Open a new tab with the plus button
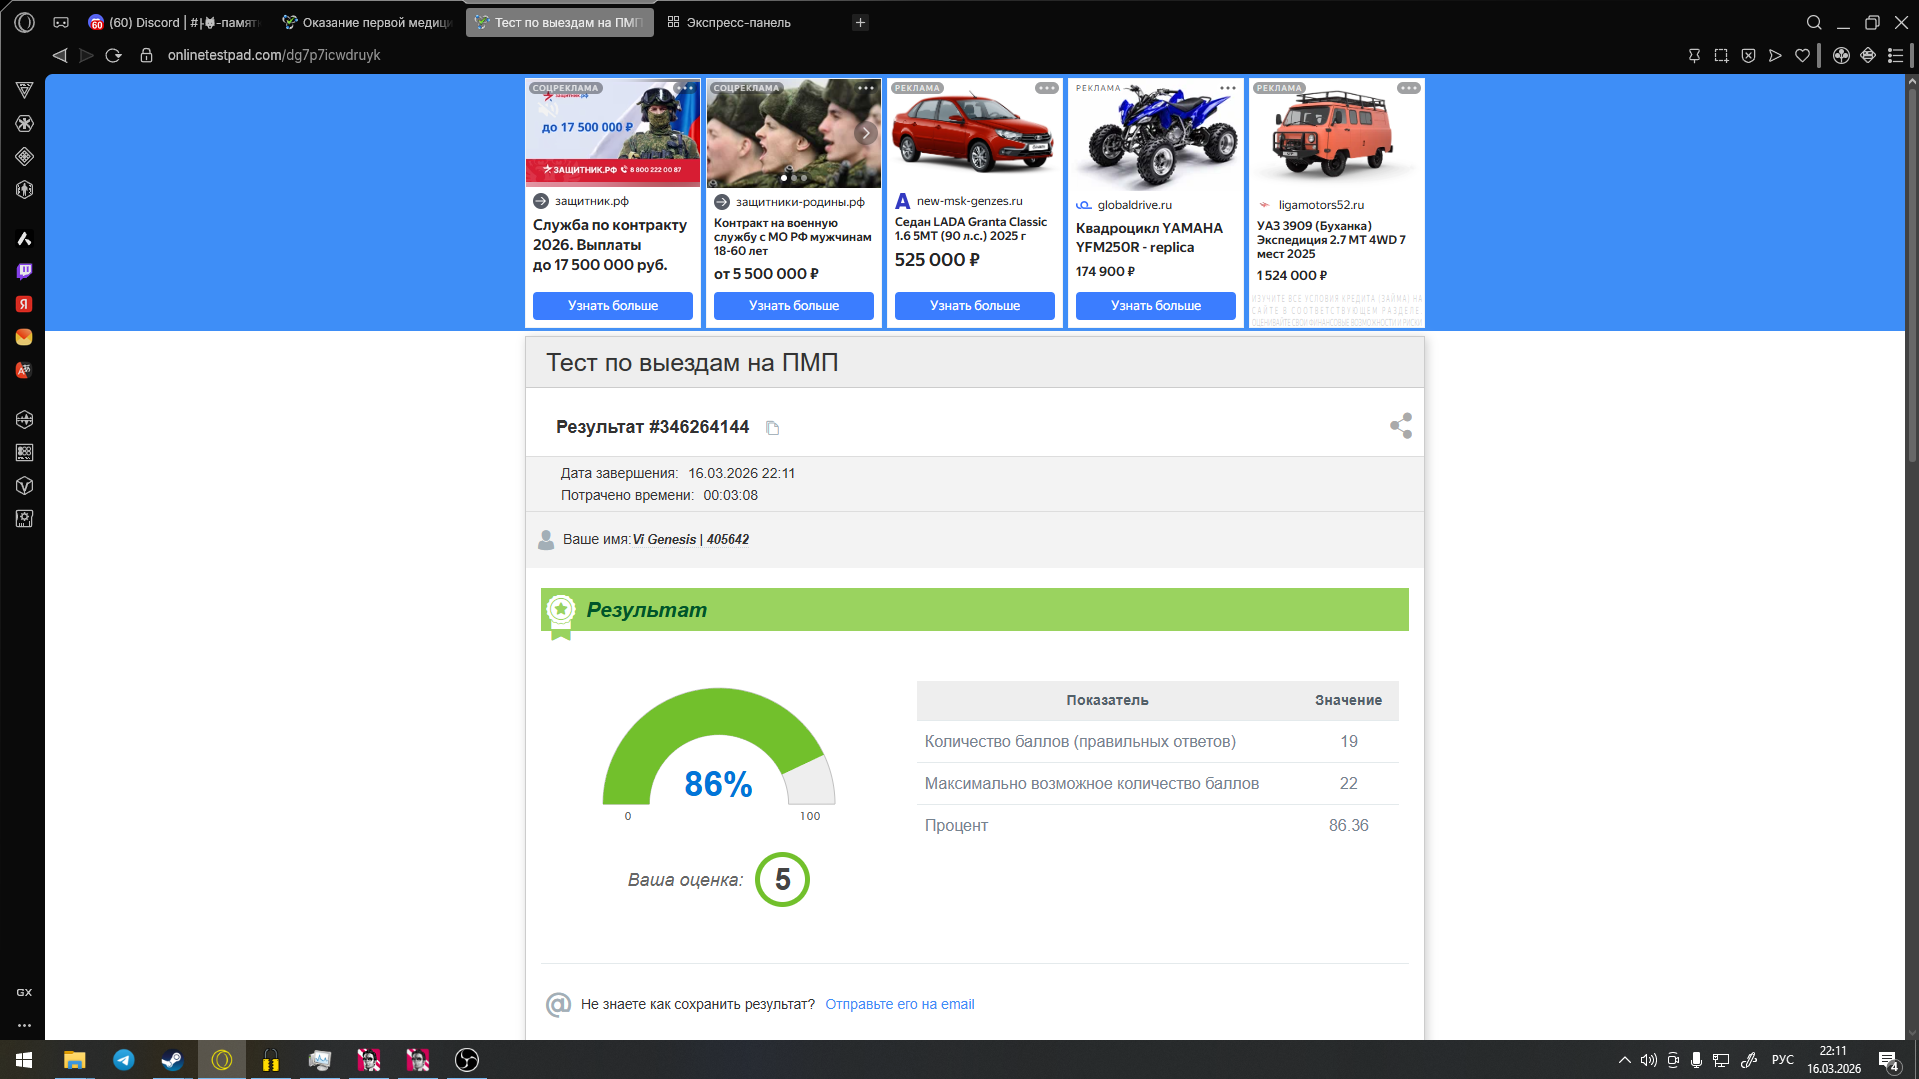Image resolution: width=1919 pixels, height=1079 pixels. tap(860, 22)
